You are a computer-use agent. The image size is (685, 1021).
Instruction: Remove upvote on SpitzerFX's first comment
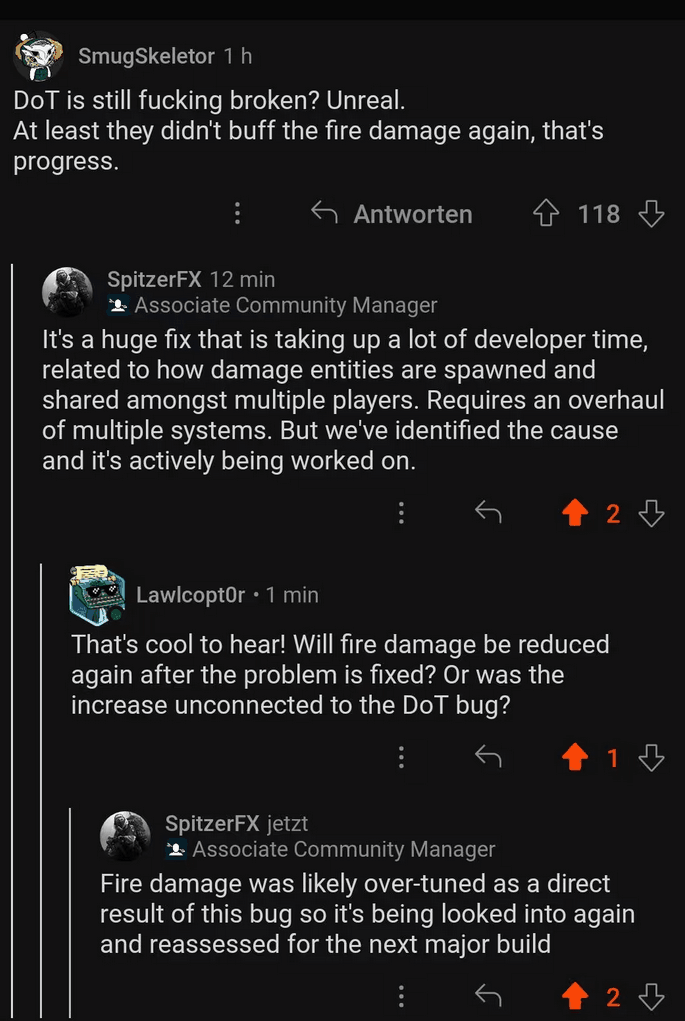click(x=574, y=513)
